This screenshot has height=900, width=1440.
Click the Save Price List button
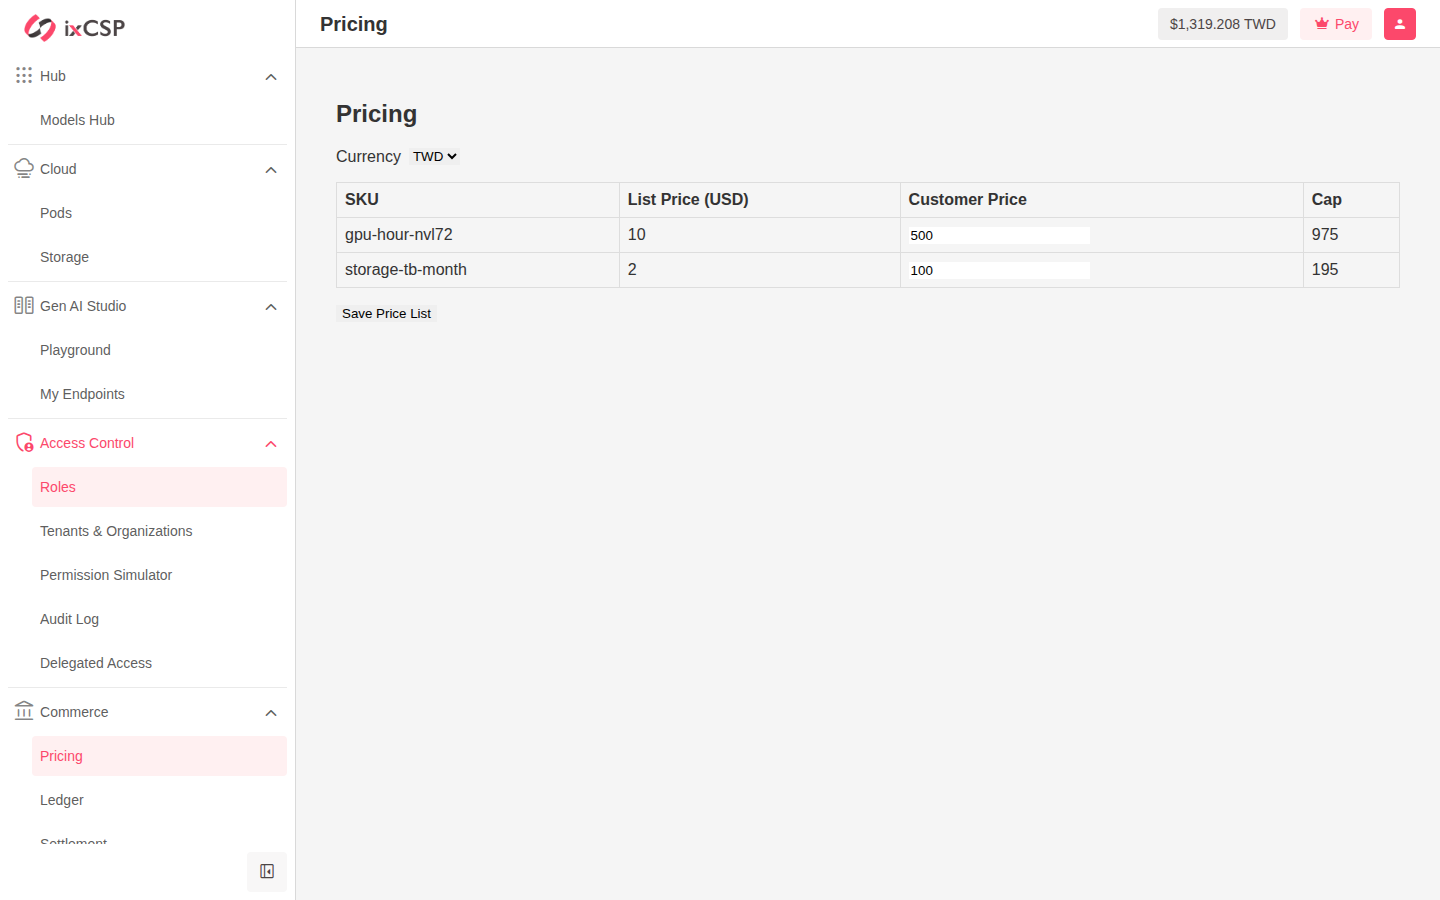coord(386,313)
